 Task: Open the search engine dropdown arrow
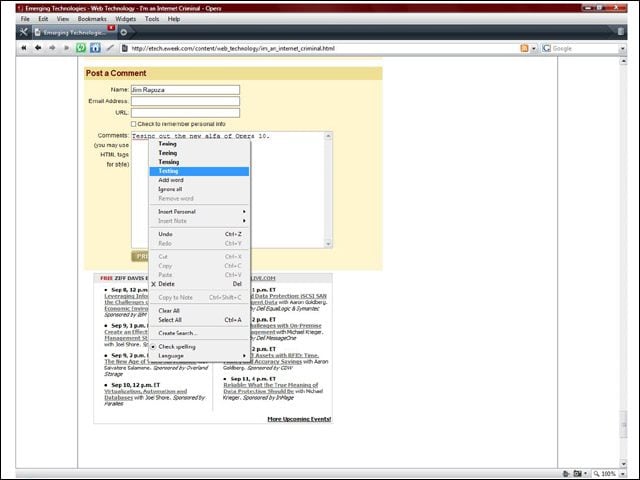(622, 49)
